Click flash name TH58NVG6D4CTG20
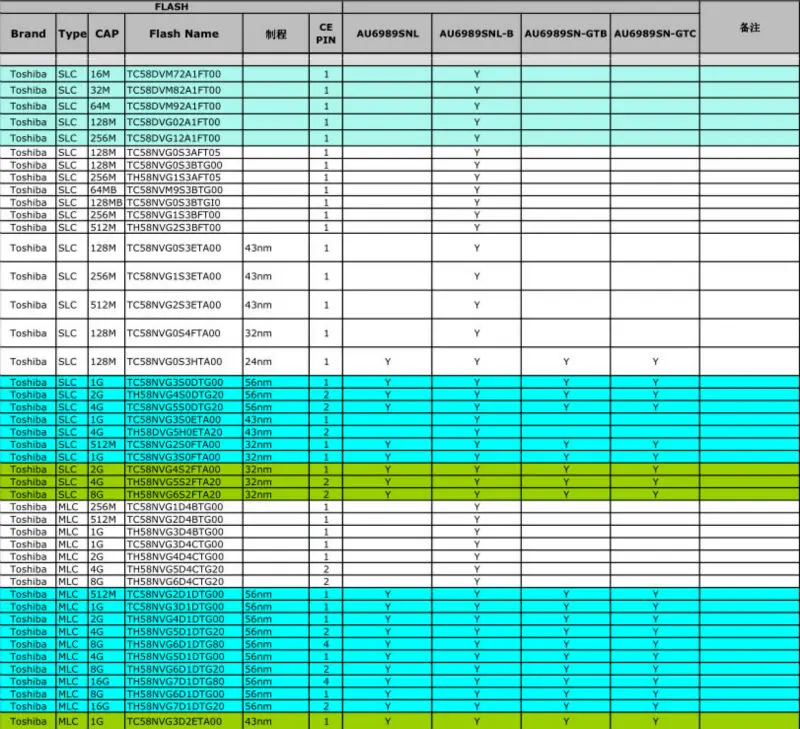The height and width of the screenshot is (729, 800). (x=175, y=582)
